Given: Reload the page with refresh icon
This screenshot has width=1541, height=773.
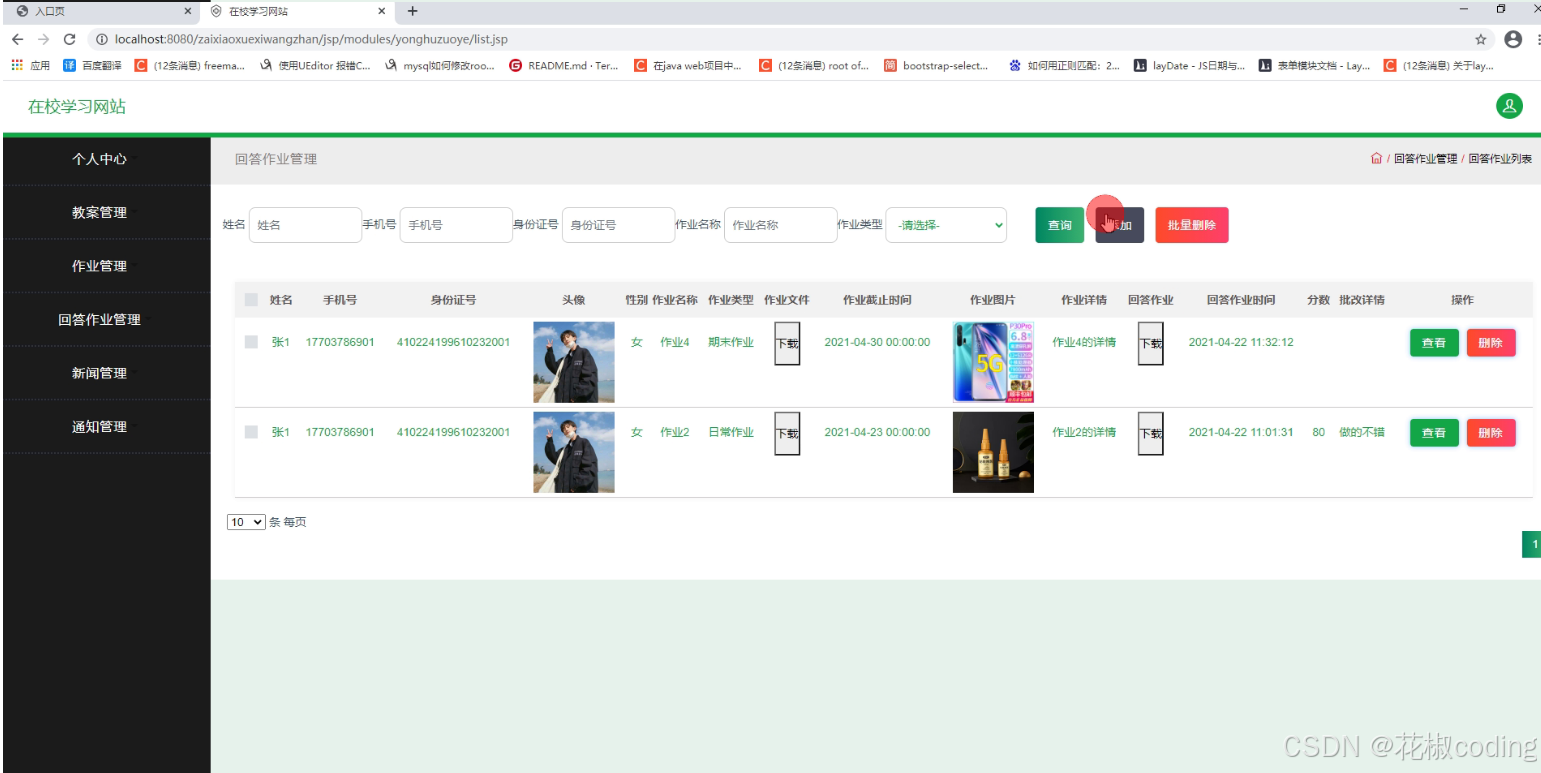Looking at the screenshot, I should click(x=69, y=39).
